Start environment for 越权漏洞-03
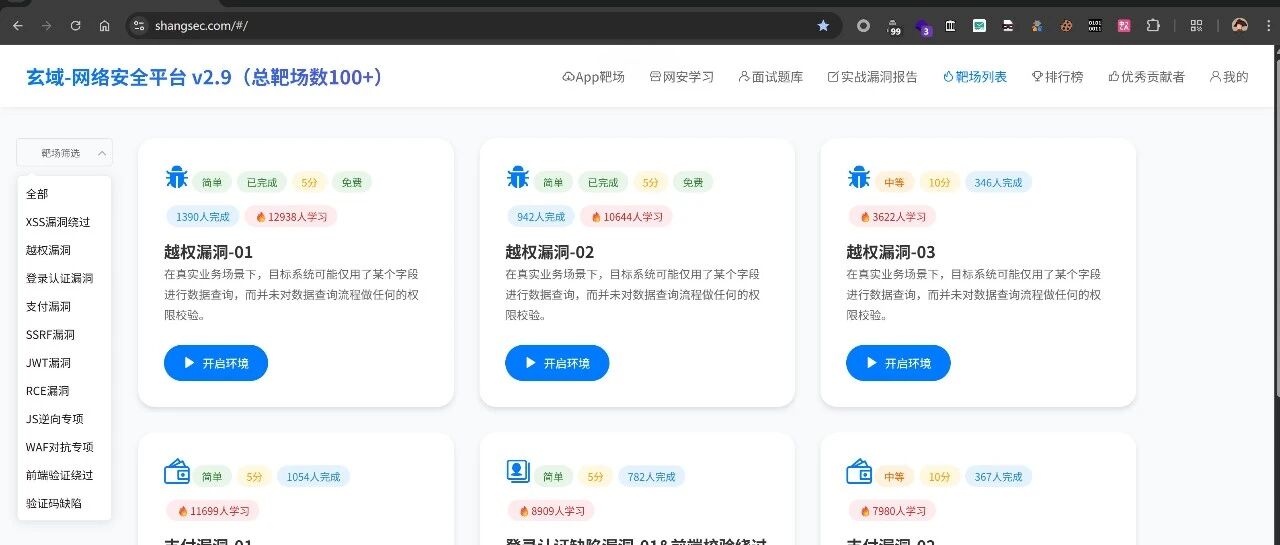 click(x=898, y=363)
